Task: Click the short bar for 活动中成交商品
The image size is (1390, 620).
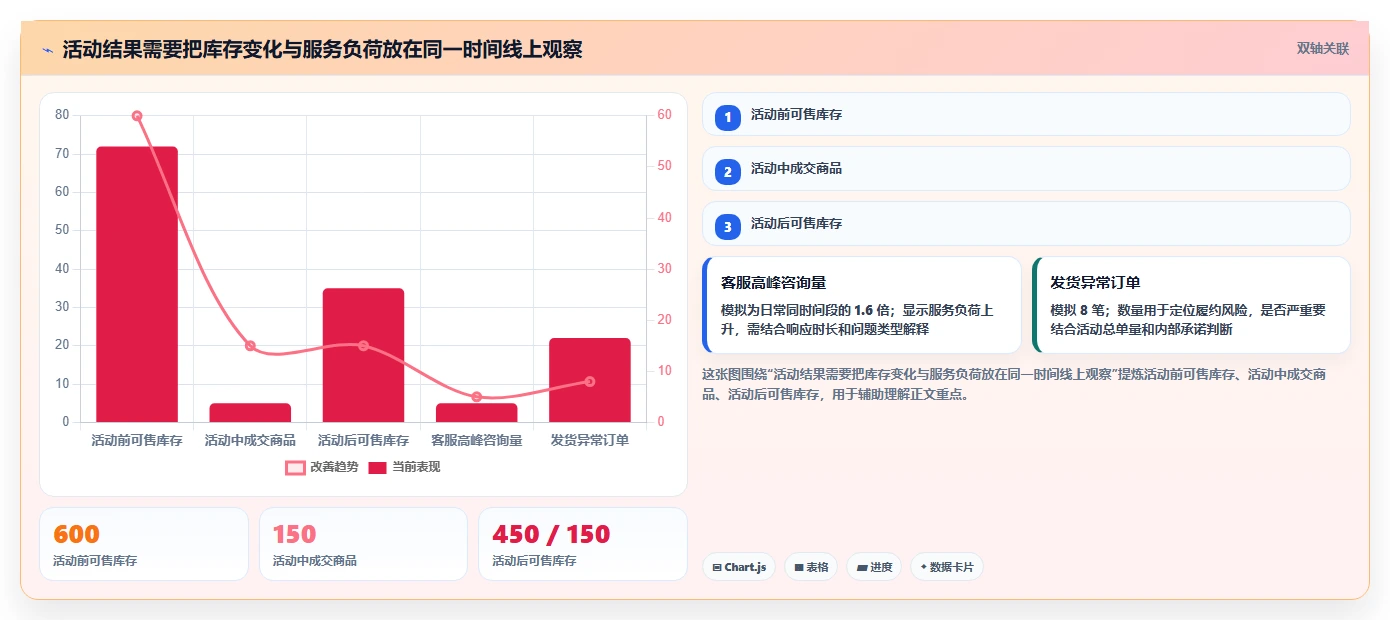Action: click(250, 412)
